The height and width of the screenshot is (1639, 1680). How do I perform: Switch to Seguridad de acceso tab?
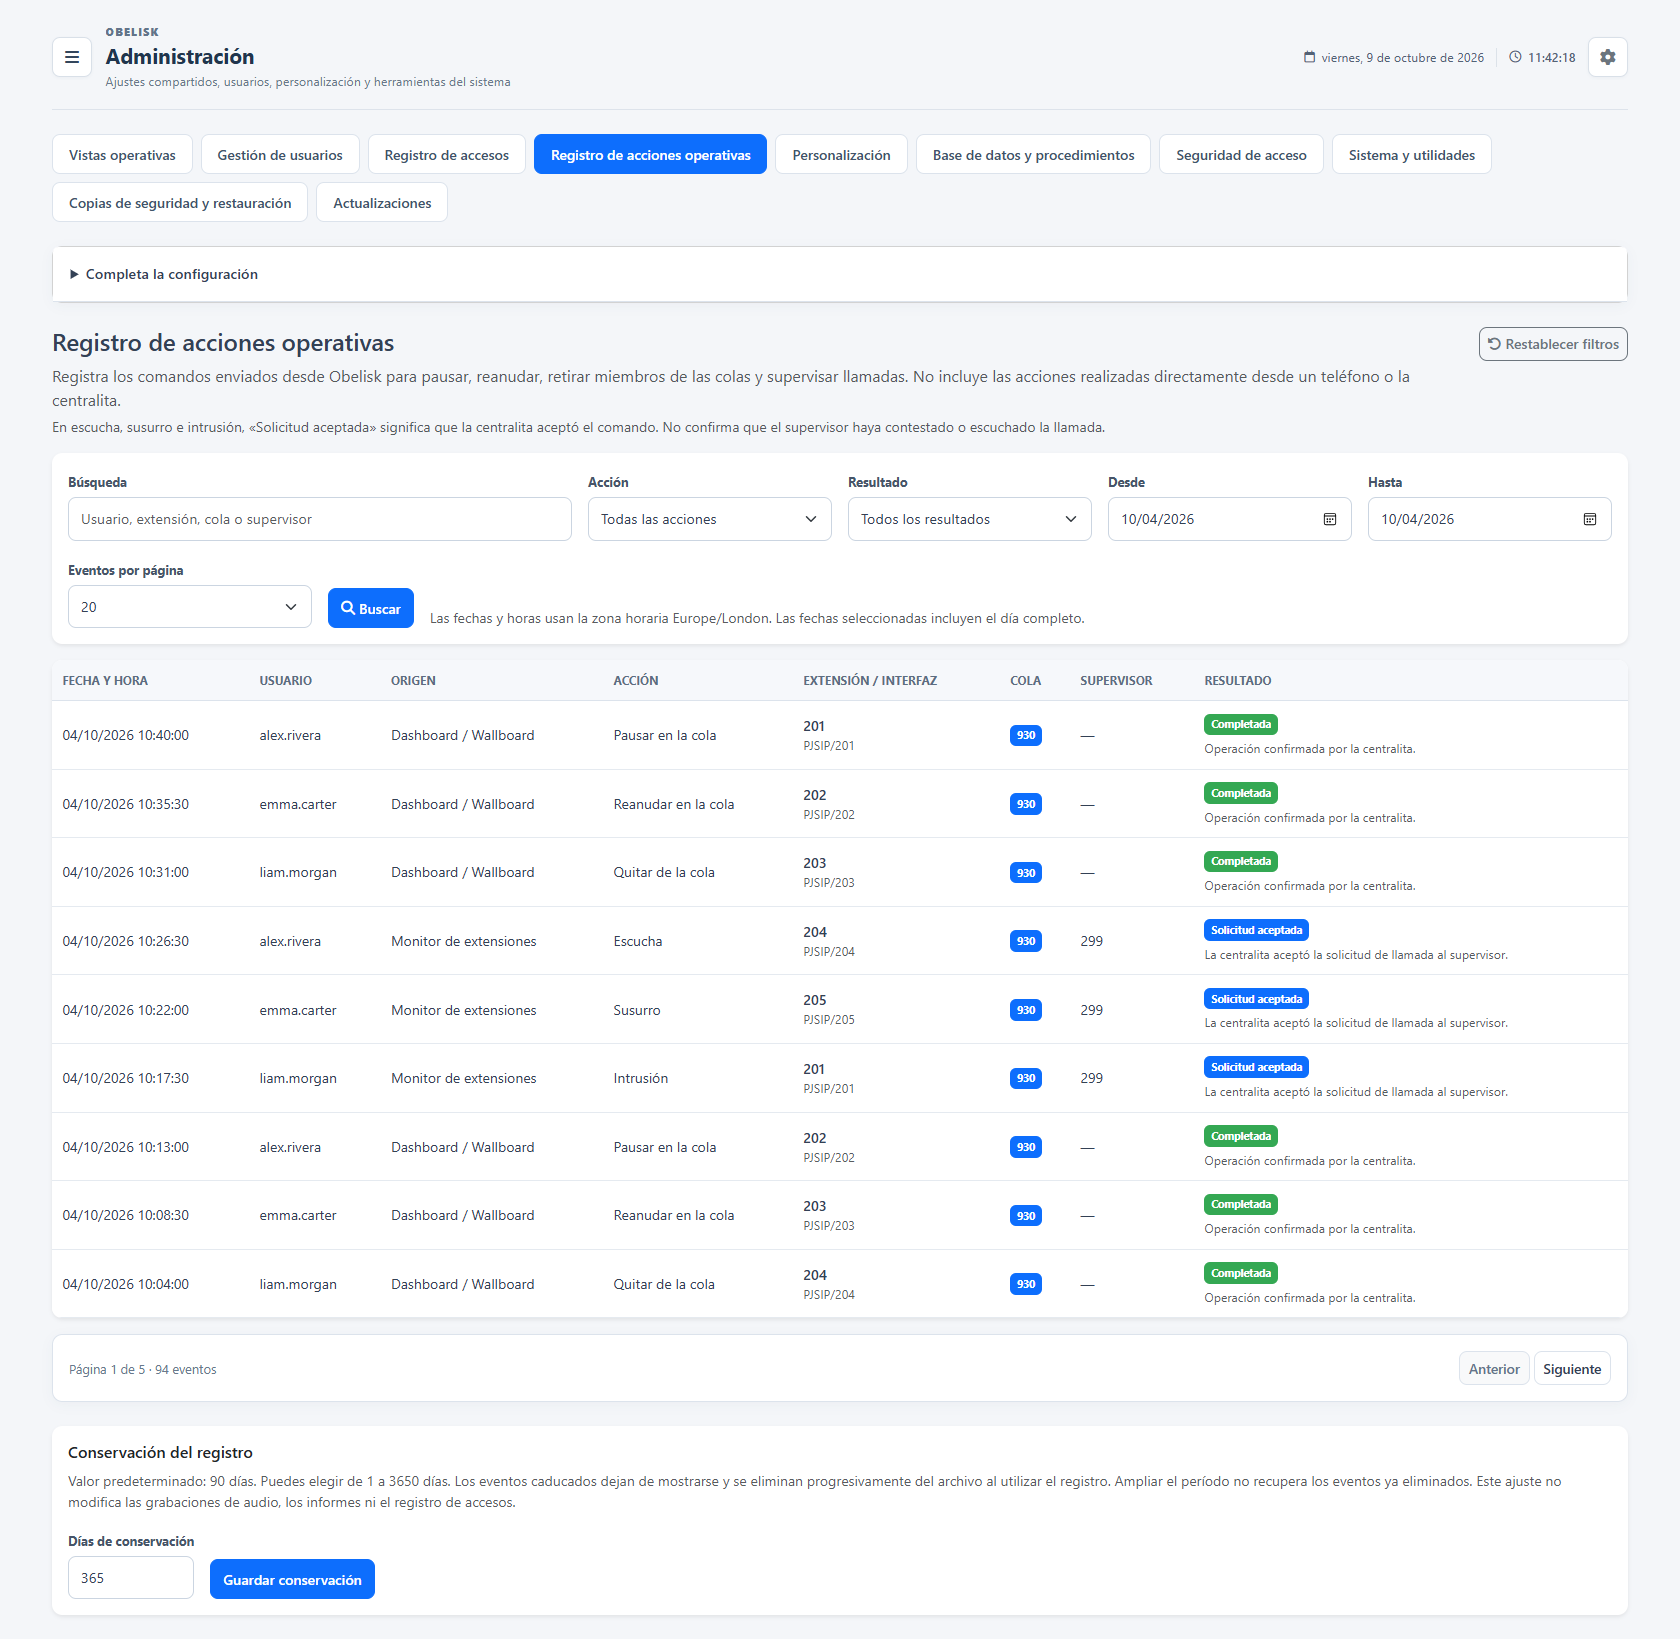(x=1241, y=155)
